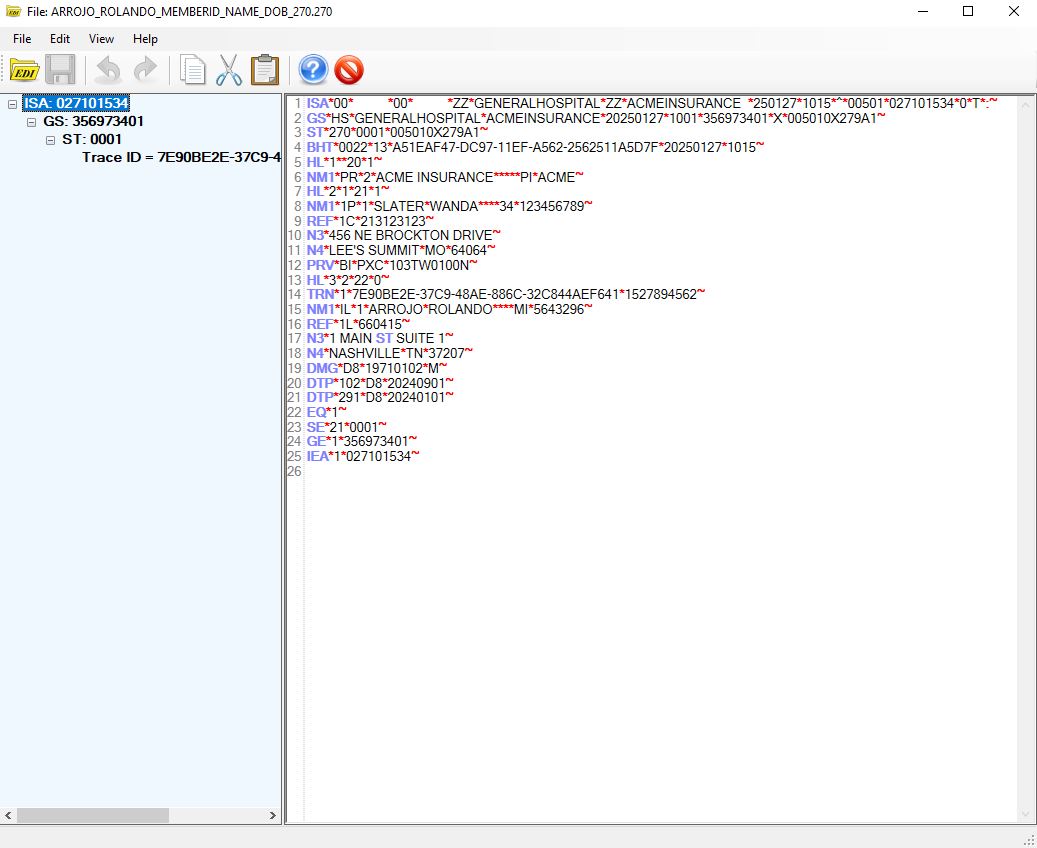Click the N4*LEE'S SUMMIT*MO*64064 line

[401, 250]
